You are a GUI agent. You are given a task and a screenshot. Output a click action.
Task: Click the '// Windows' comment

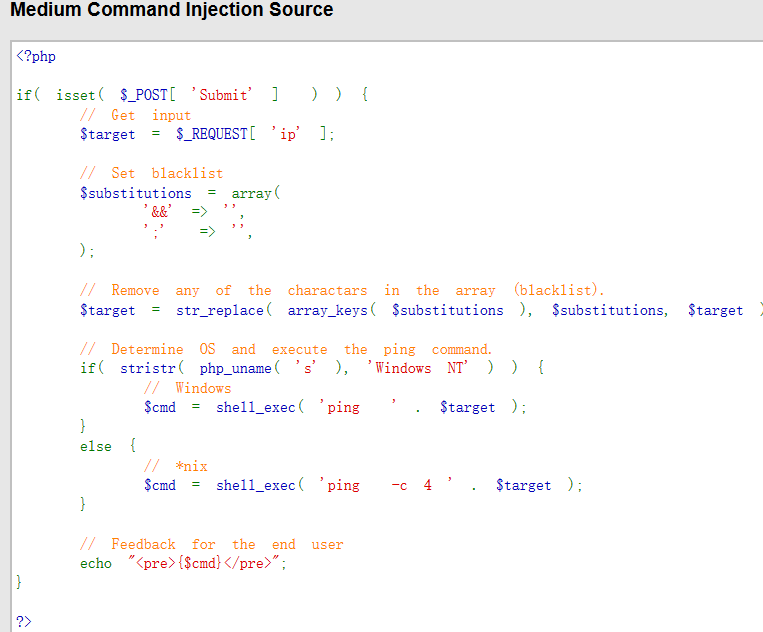(187, 388)
